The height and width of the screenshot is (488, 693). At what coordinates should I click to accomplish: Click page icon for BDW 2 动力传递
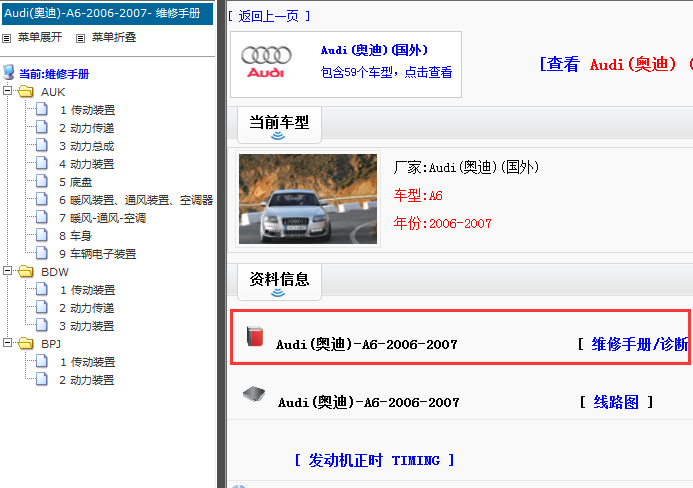pos(42,307)
